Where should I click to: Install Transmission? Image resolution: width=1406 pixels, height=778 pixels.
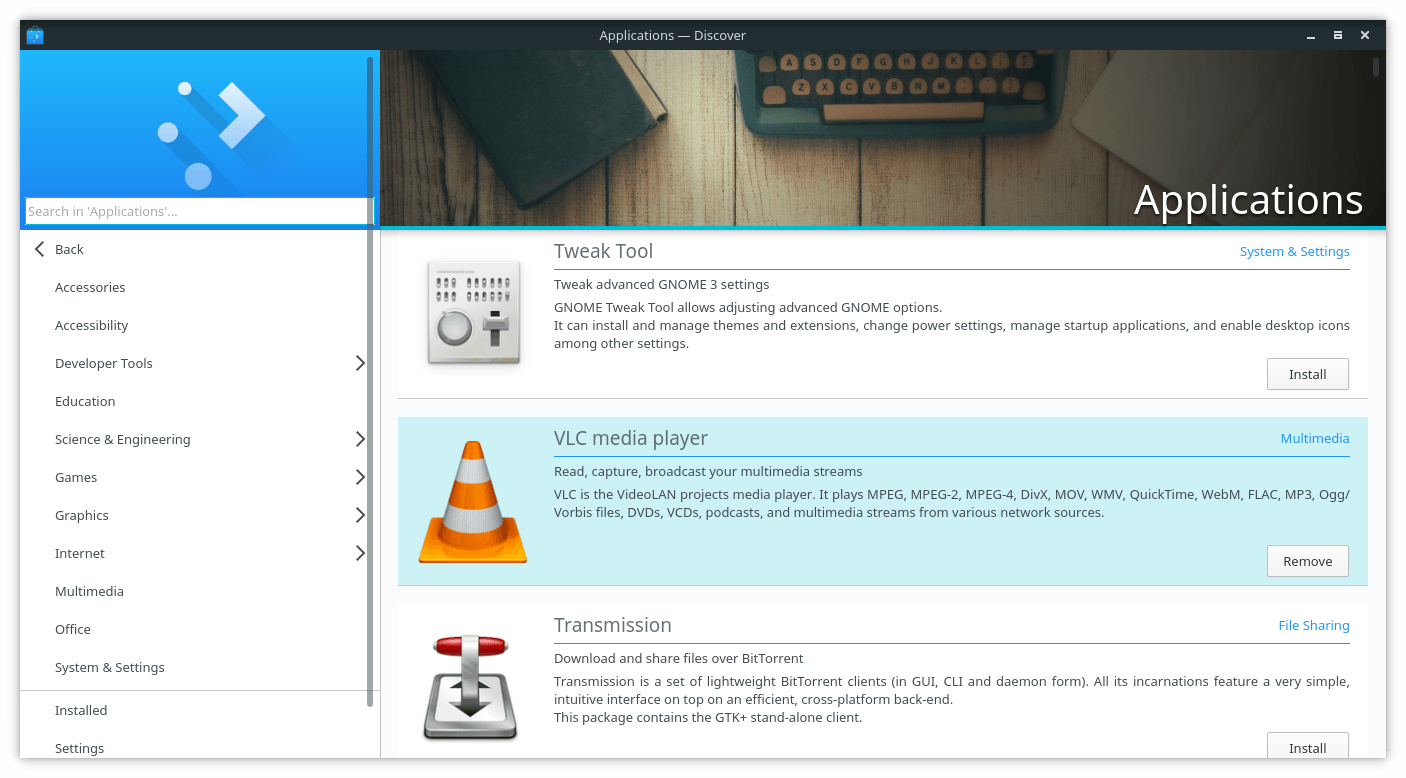point(1307,746)
